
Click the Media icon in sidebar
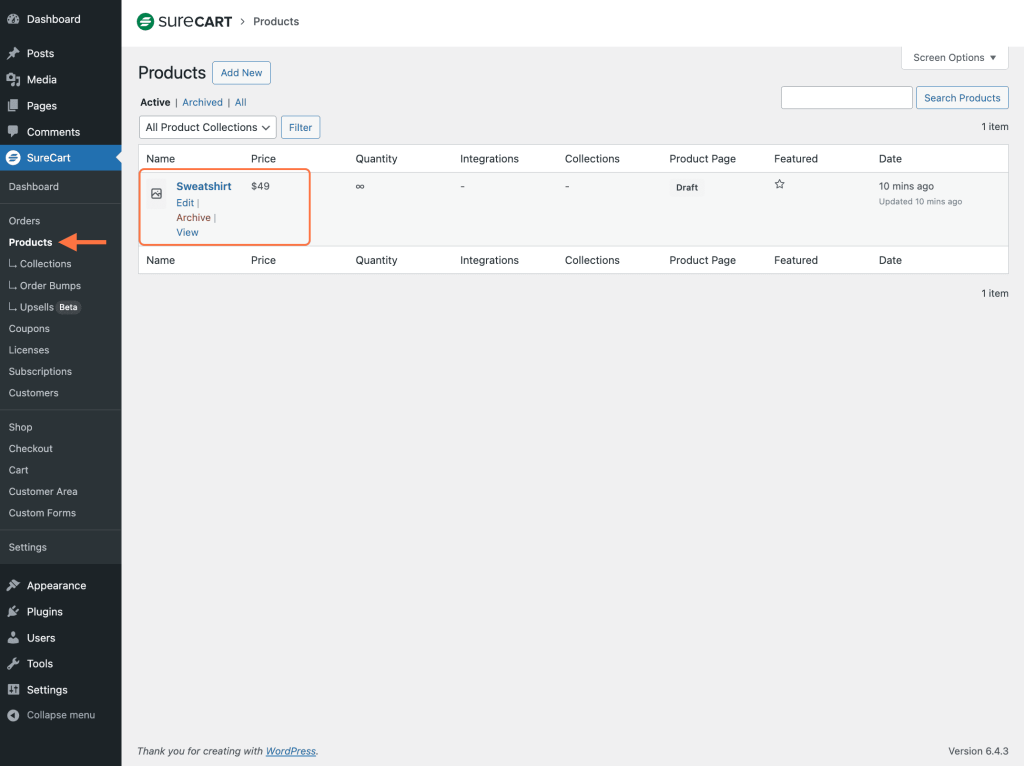coord(13,80)
